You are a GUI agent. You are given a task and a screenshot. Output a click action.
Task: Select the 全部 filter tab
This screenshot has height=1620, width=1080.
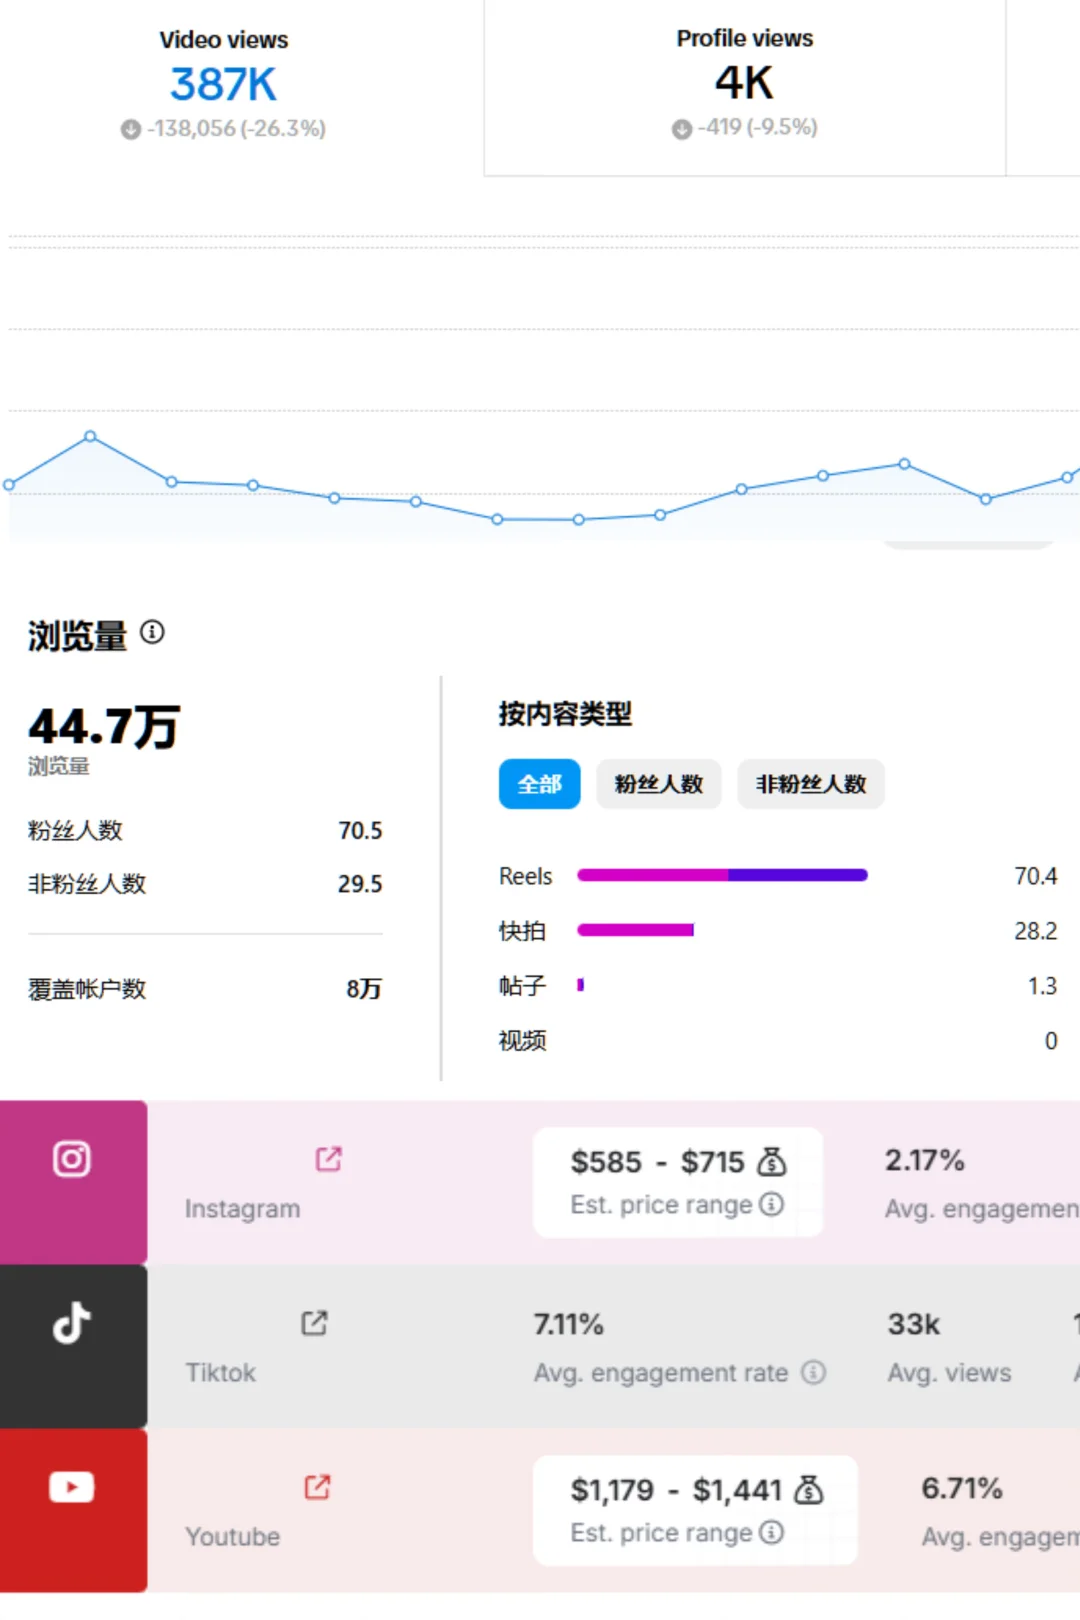(540, 784)
